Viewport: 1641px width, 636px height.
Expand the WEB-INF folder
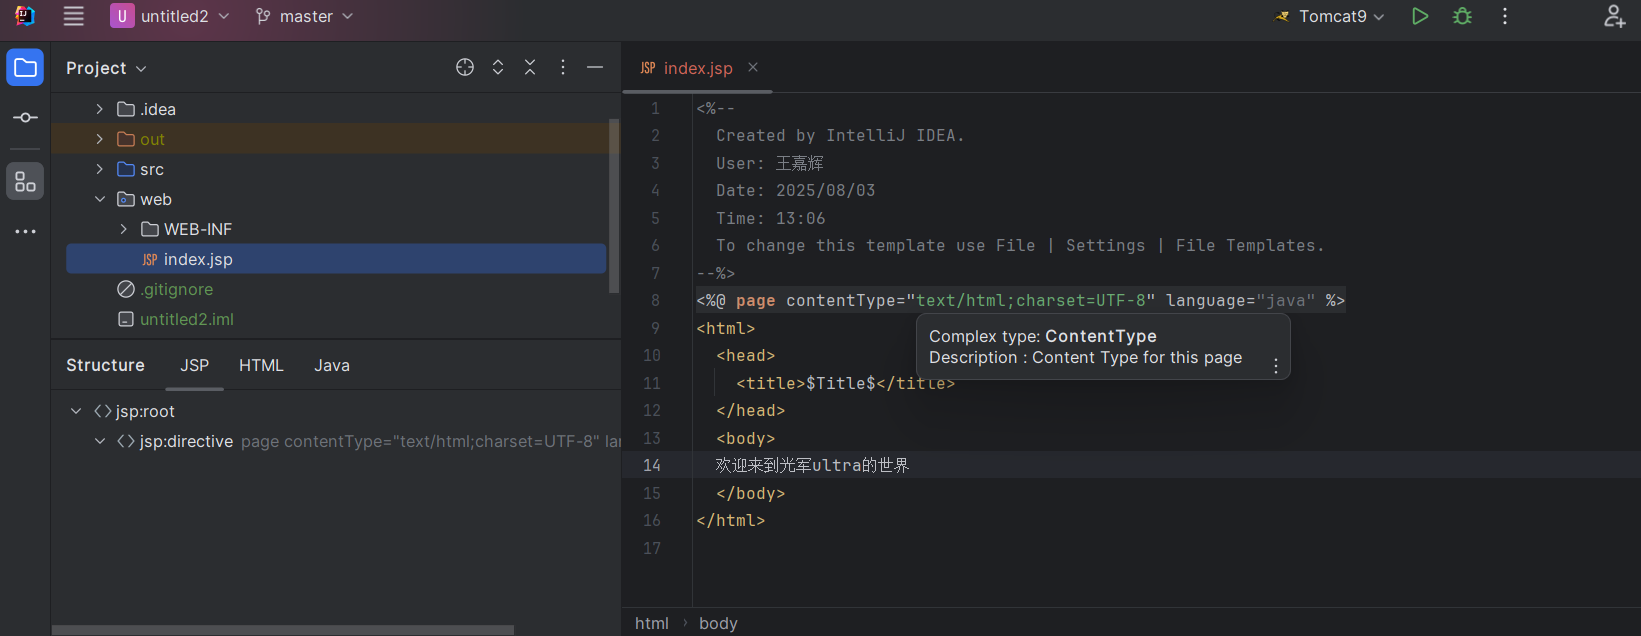[x=124, y=229]
